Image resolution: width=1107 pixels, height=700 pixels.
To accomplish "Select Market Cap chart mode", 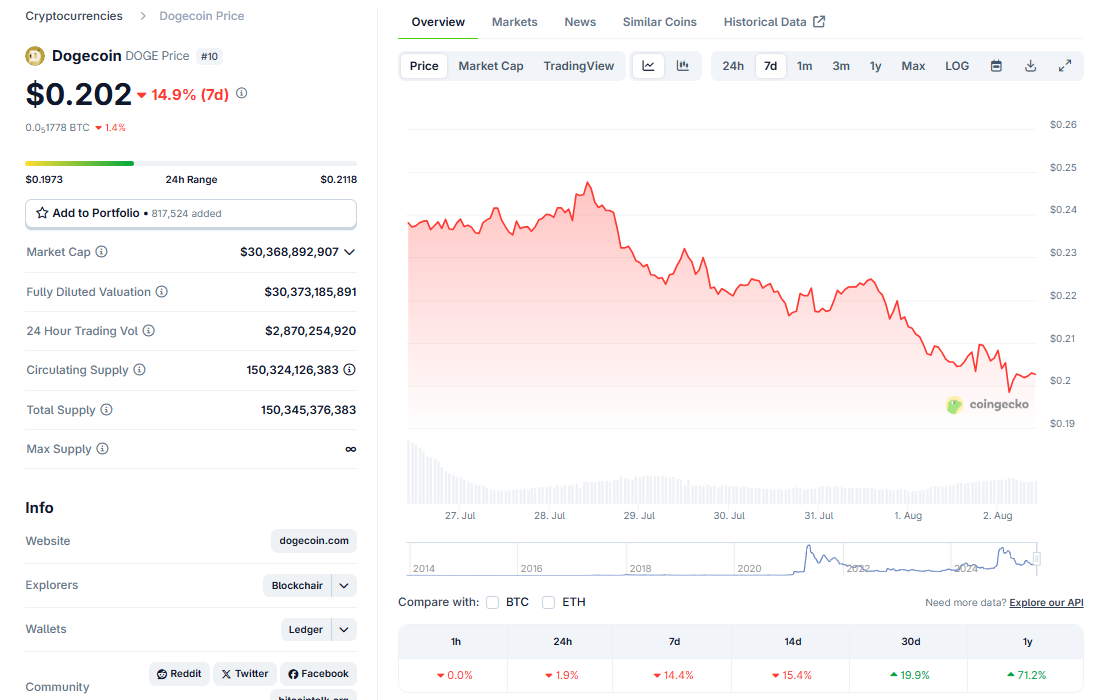I will 491,66.
